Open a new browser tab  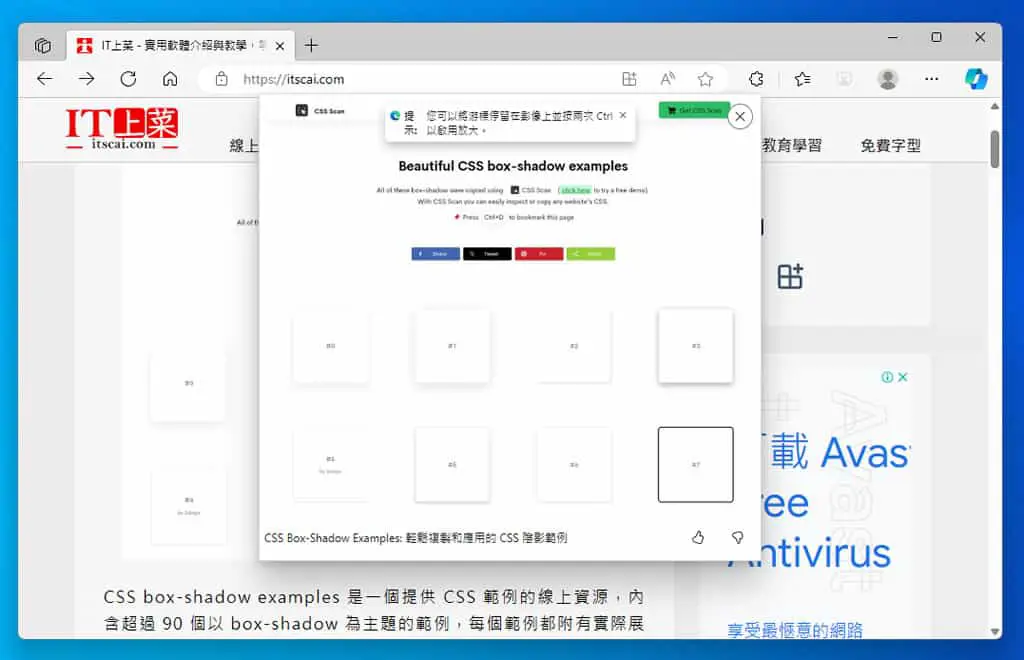coord(312,46)
